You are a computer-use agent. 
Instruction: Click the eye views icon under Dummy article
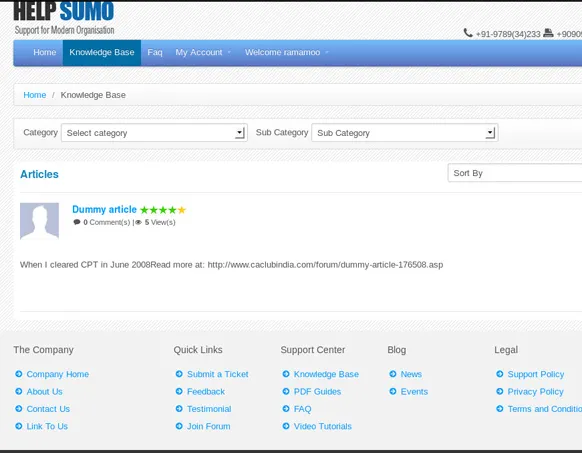point(138,222)
